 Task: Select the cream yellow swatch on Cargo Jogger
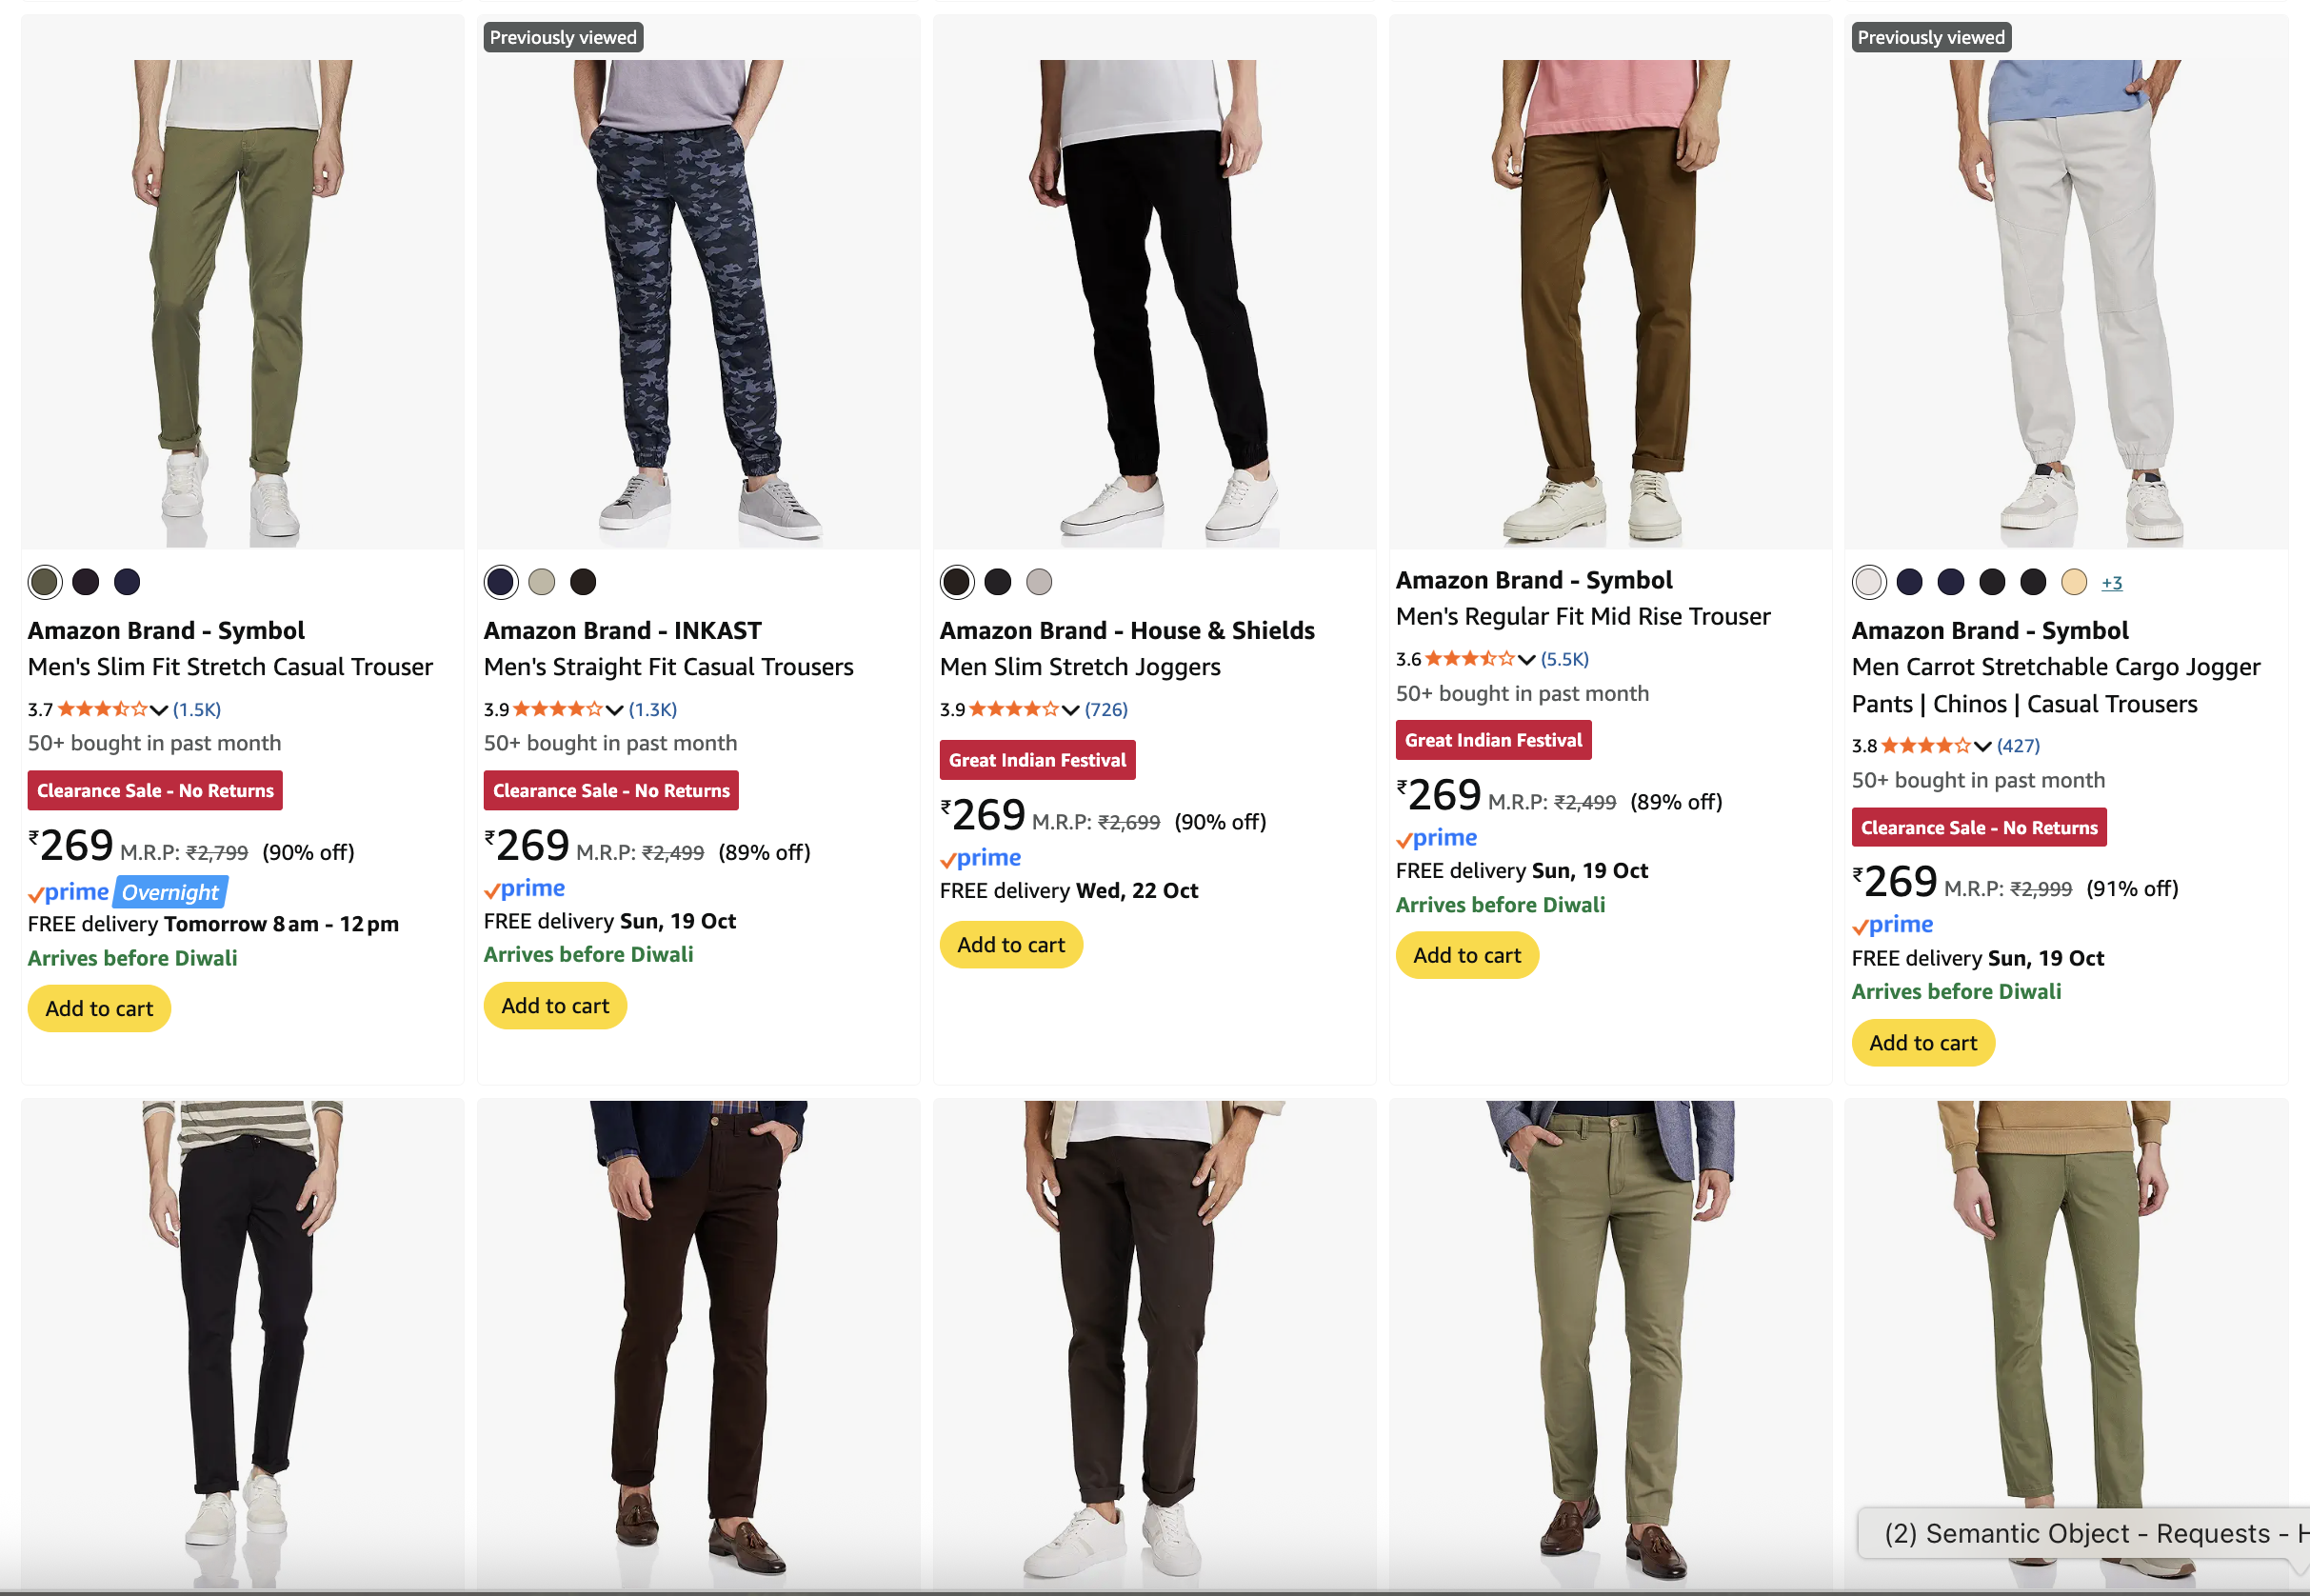pos(2074,582)
